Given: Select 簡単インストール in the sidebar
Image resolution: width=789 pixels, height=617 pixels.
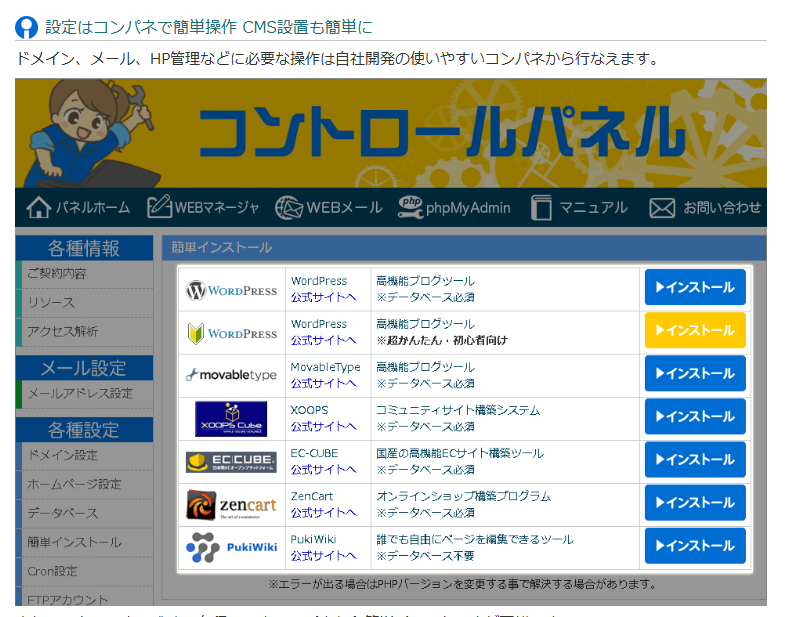Looking at the screenshot, I should 85,543.
